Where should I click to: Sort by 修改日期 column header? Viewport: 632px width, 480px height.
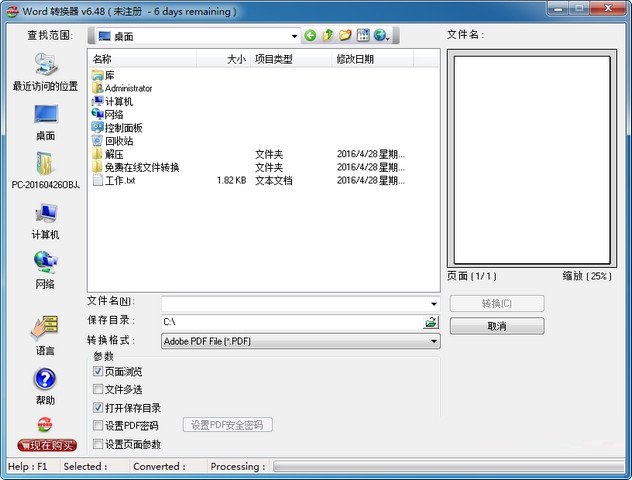[373, 59]
